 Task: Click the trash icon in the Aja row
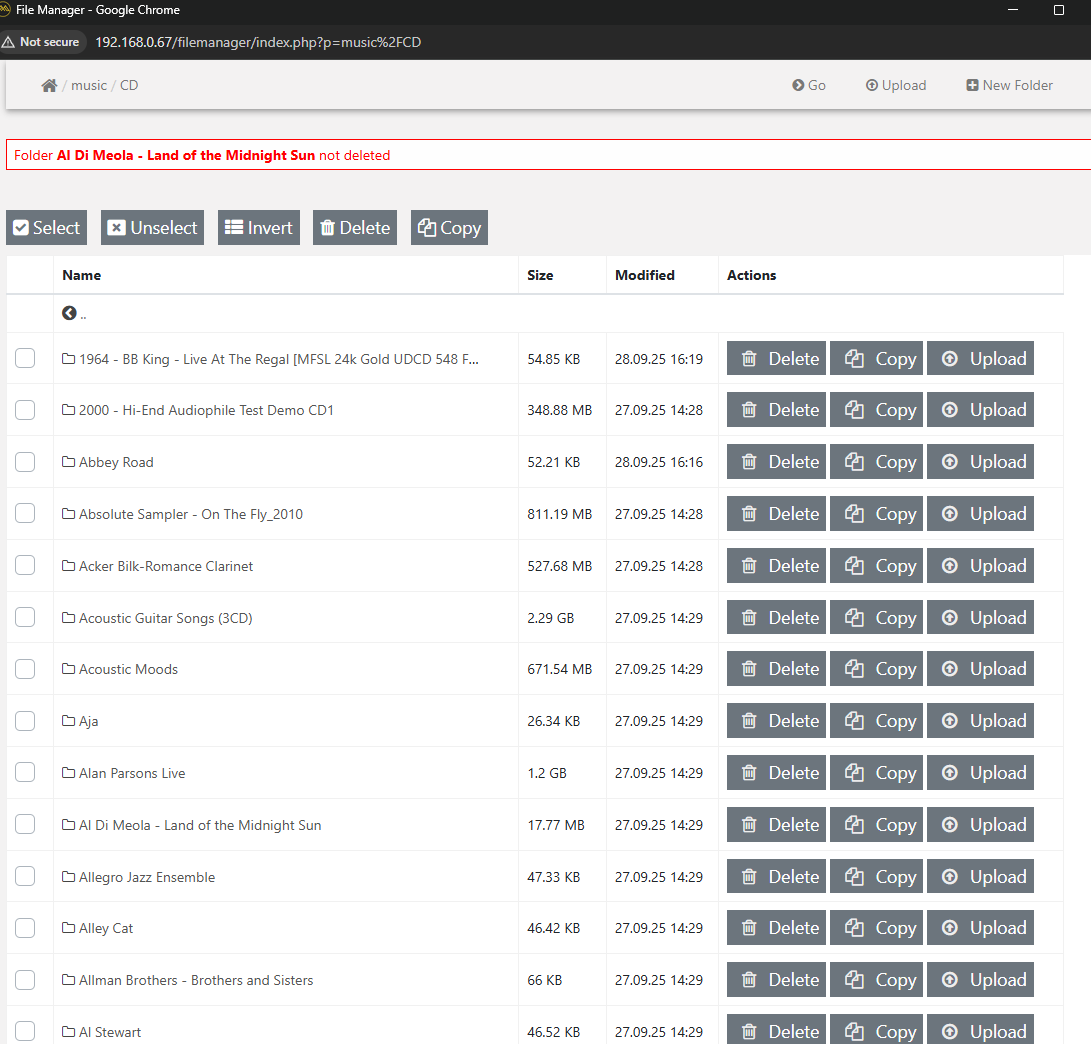pyautogui.click(x=749, y=721)
